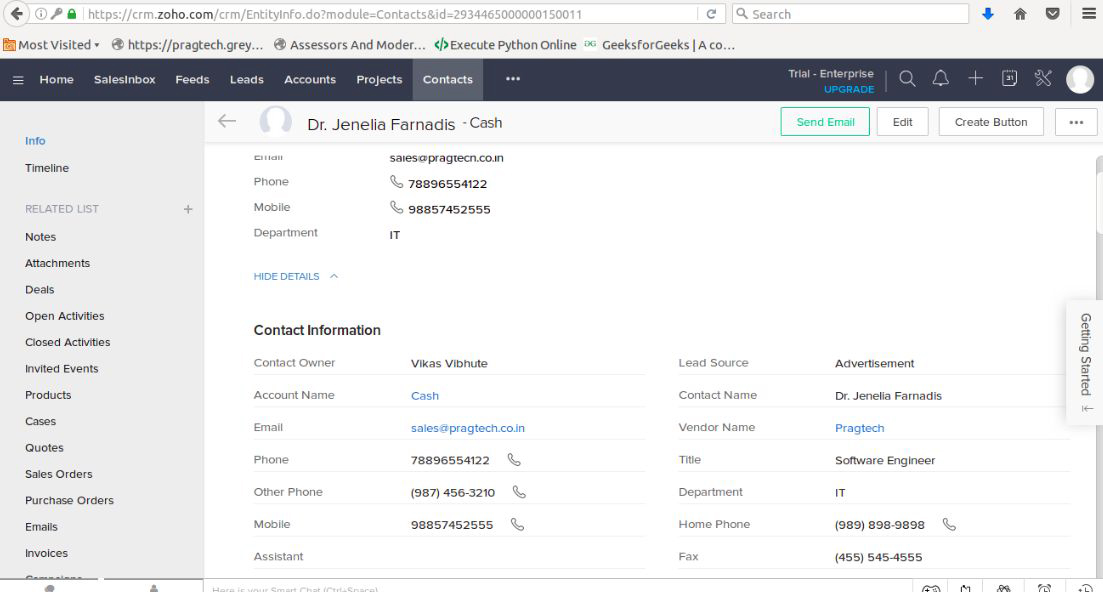The image size is (1103, 592).
Task: Open Products related list
Action: (49, 395)
